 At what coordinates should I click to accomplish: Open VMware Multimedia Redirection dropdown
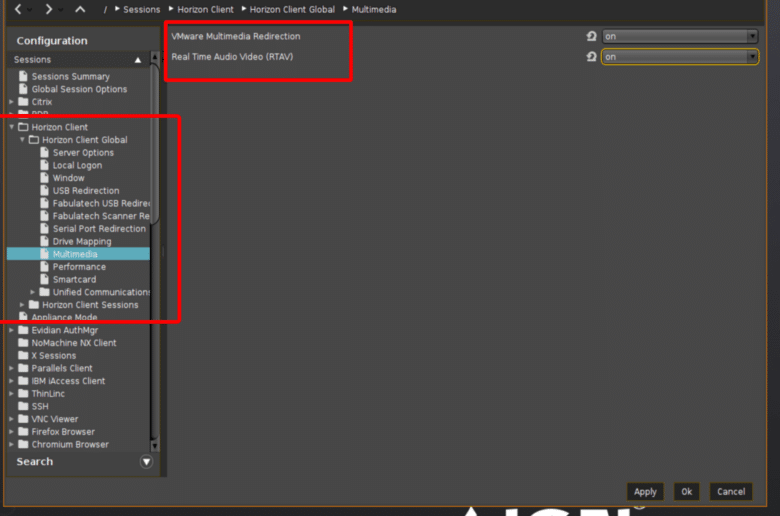pyautogui.click(x=680, y=36)
